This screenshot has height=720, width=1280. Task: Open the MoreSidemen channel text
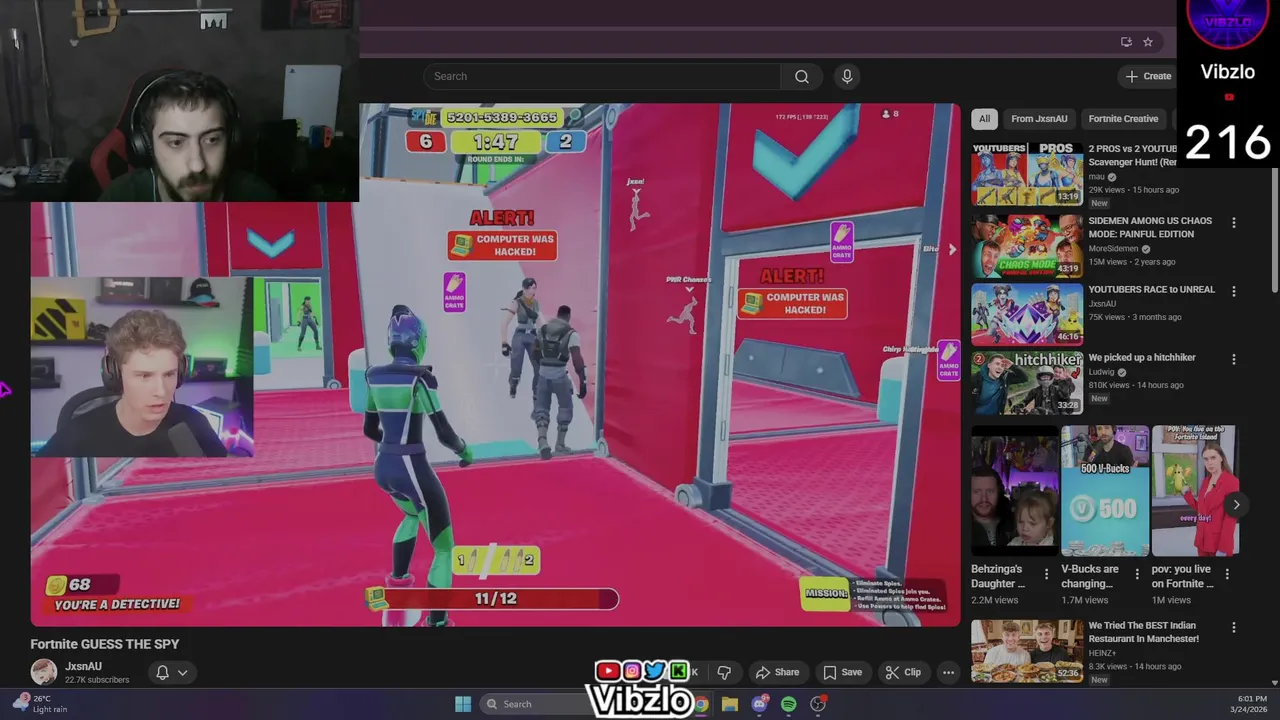point(1113,249)
